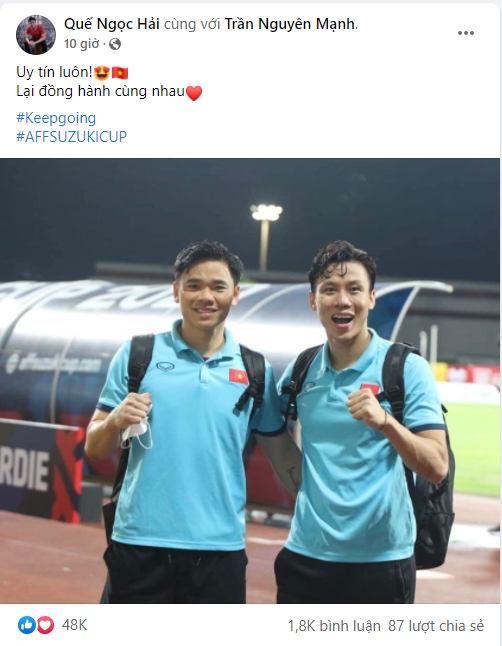Open the #Keepgoing hashtag
The height and width of the screenshot is (646, 502).
pyautogui.click(x=56, y=118)
